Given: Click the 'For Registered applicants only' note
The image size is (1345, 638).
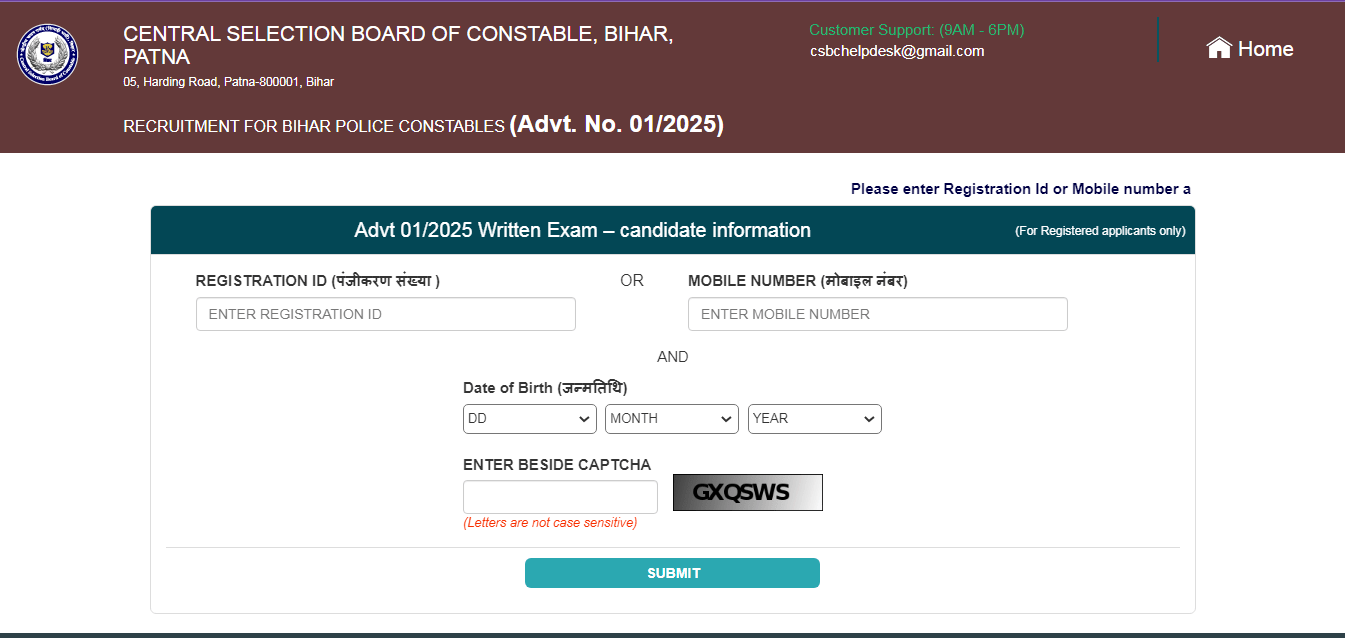Looking at the screenshot, I should 1100,231.
